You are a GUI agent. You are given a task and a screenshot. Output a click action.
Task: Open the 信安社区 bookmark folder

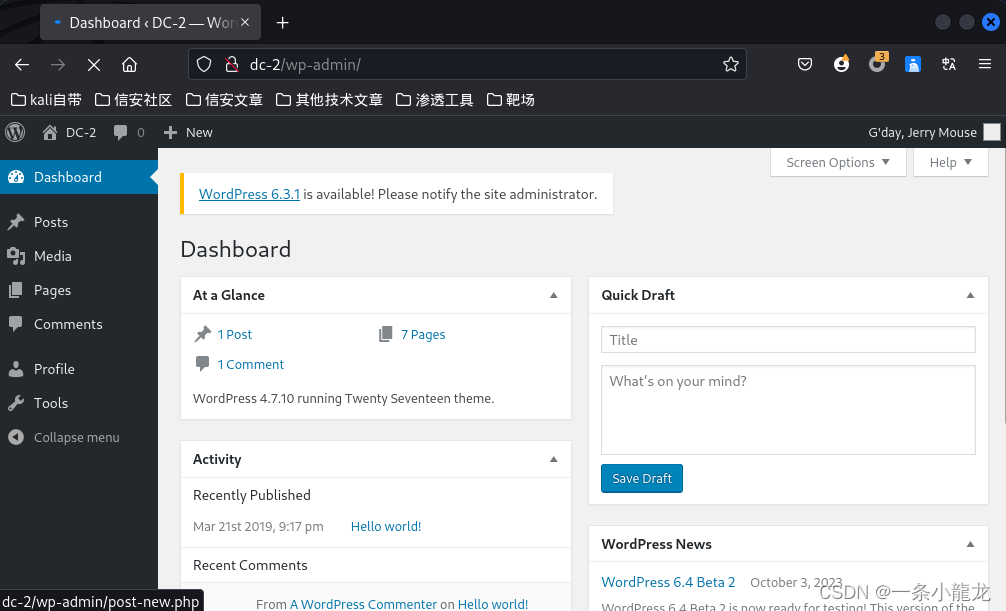(x=133, y=99)
